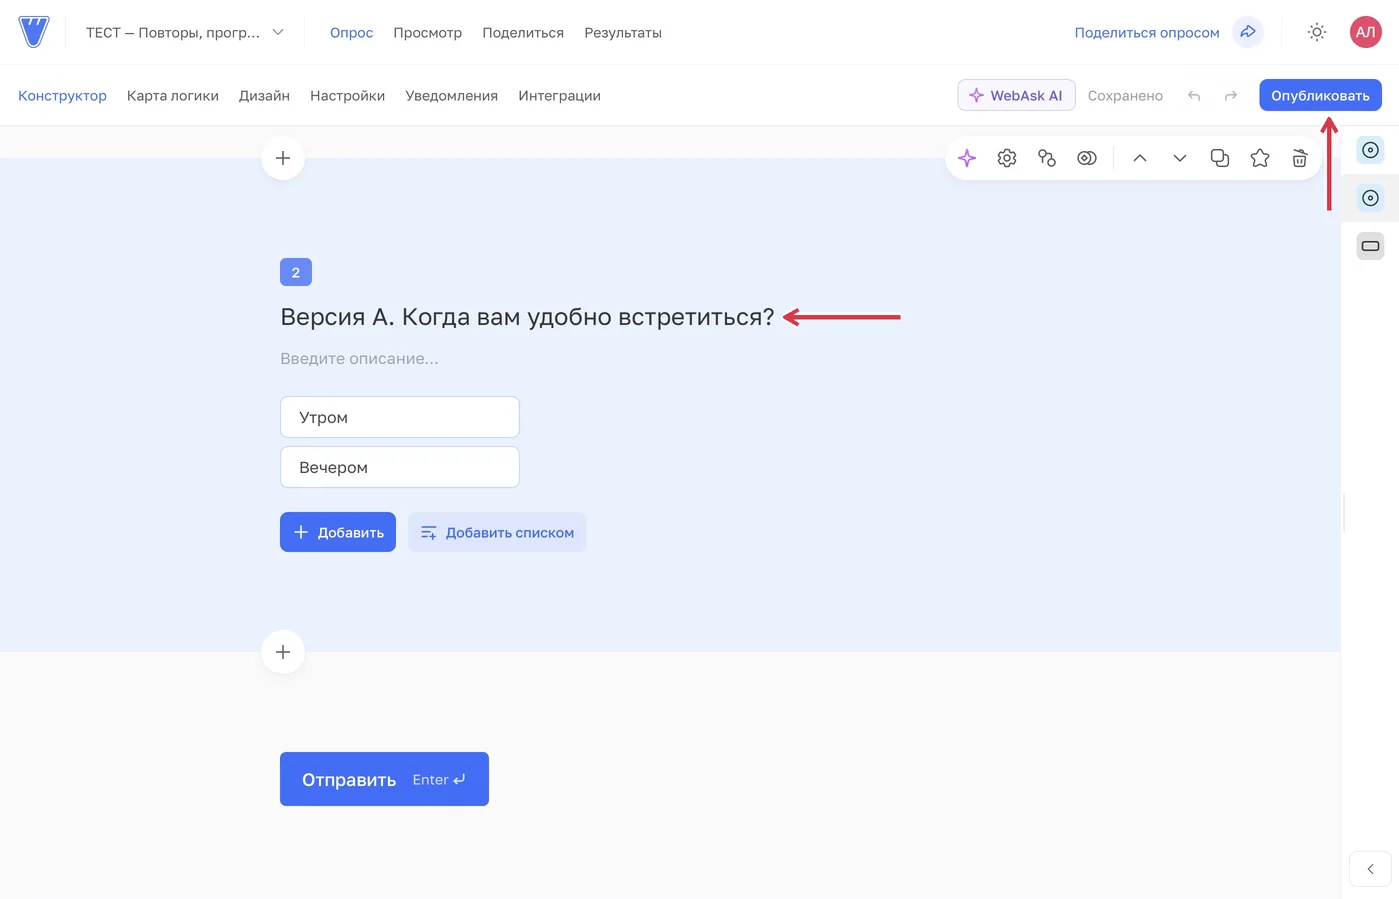The height and width of the screenshot is (899, 1399).
Task: Redo the last change
Action: click(x=1231, y=96)
